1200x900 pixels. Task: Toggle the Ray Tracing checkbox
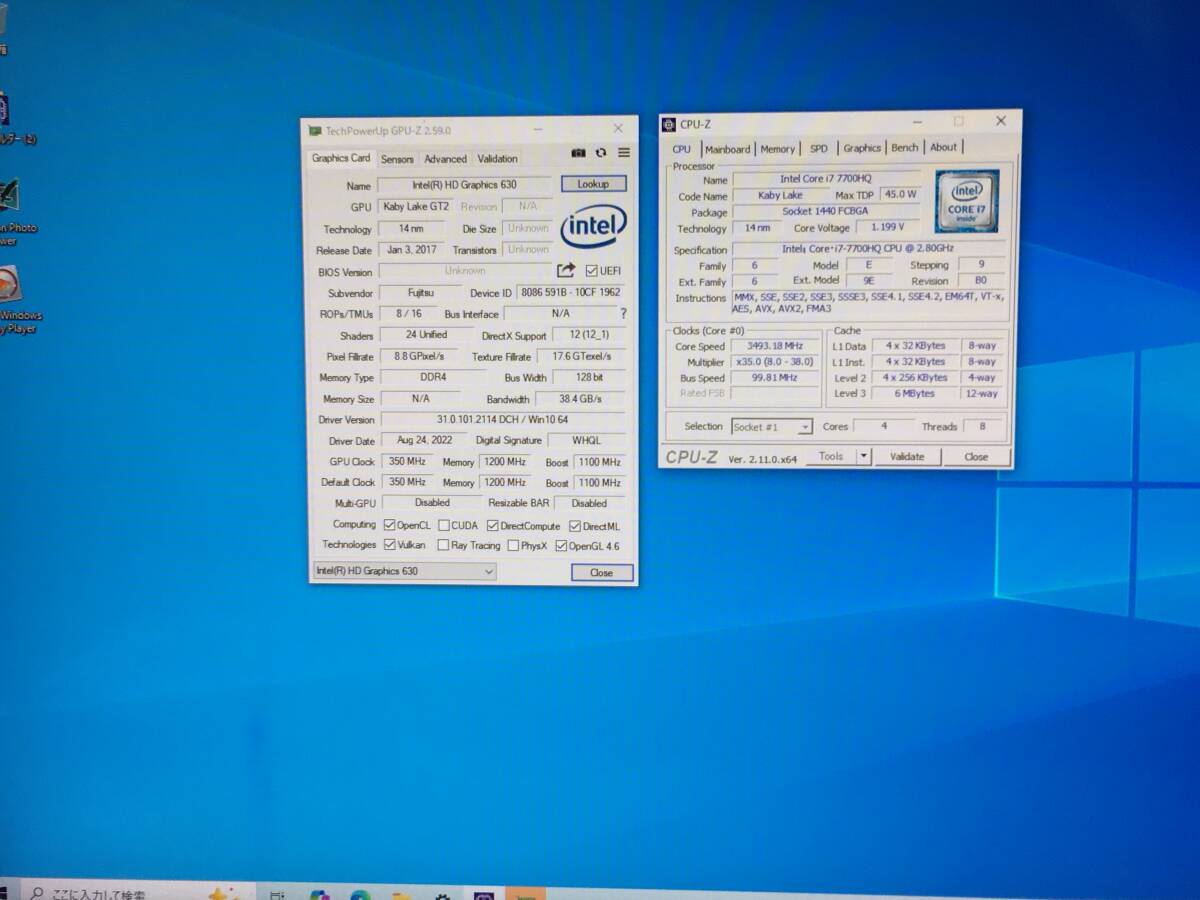443,546
